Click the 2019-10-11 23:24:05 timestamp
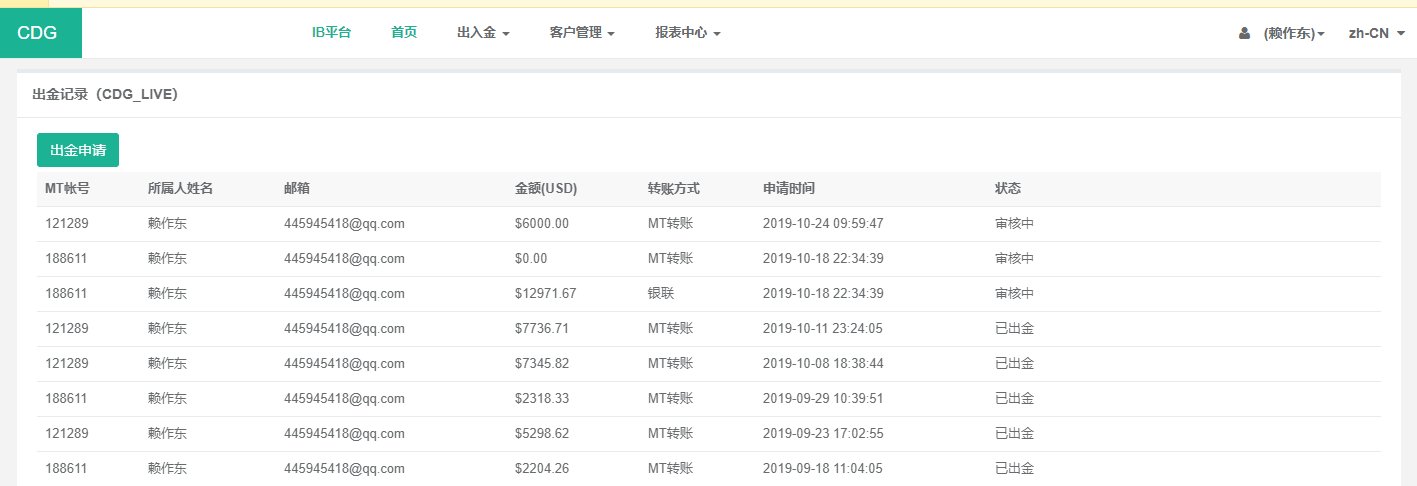Image resolution: width=1417 pixels, height=486 pixels. pyautogui.click(x=822, y=329)
